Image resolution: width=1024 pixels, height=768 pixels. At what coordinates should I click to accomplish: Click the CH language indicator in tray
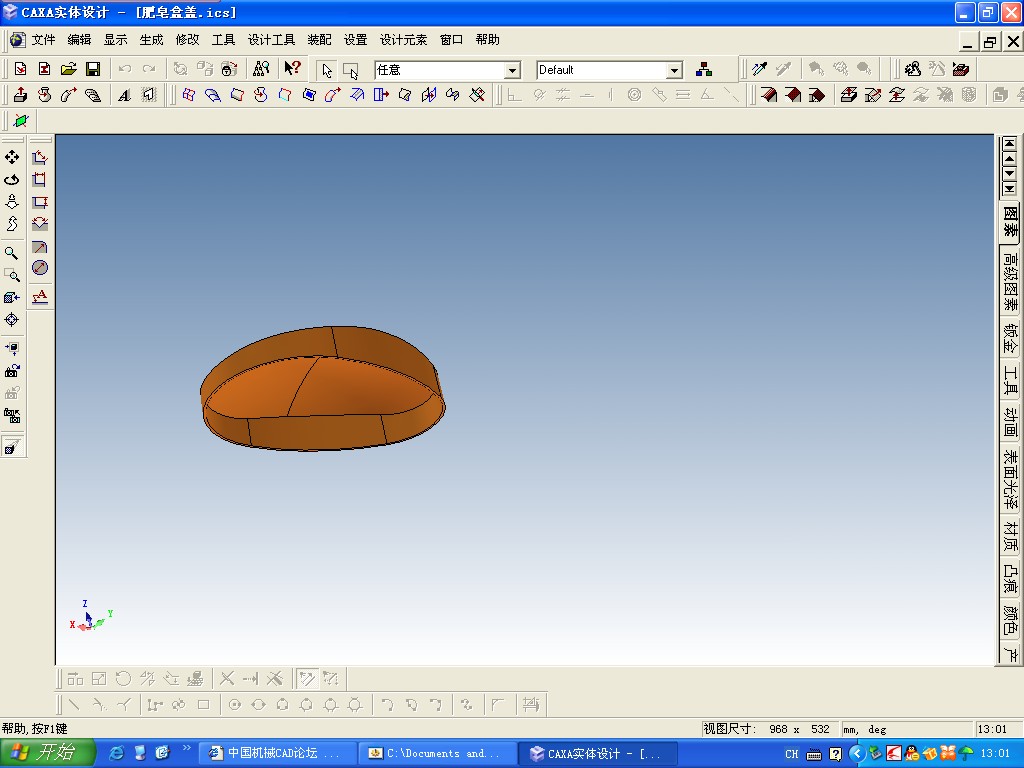click(792, 754)
